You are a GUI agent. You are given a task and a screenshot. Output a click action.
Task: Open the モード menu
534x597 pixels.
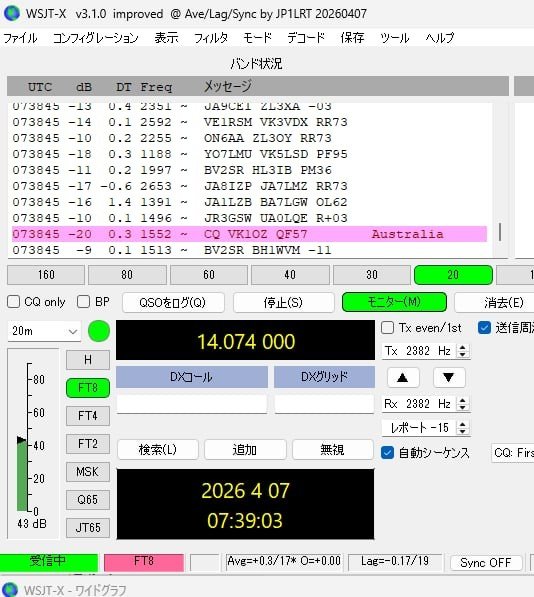[x=258, y=38]
